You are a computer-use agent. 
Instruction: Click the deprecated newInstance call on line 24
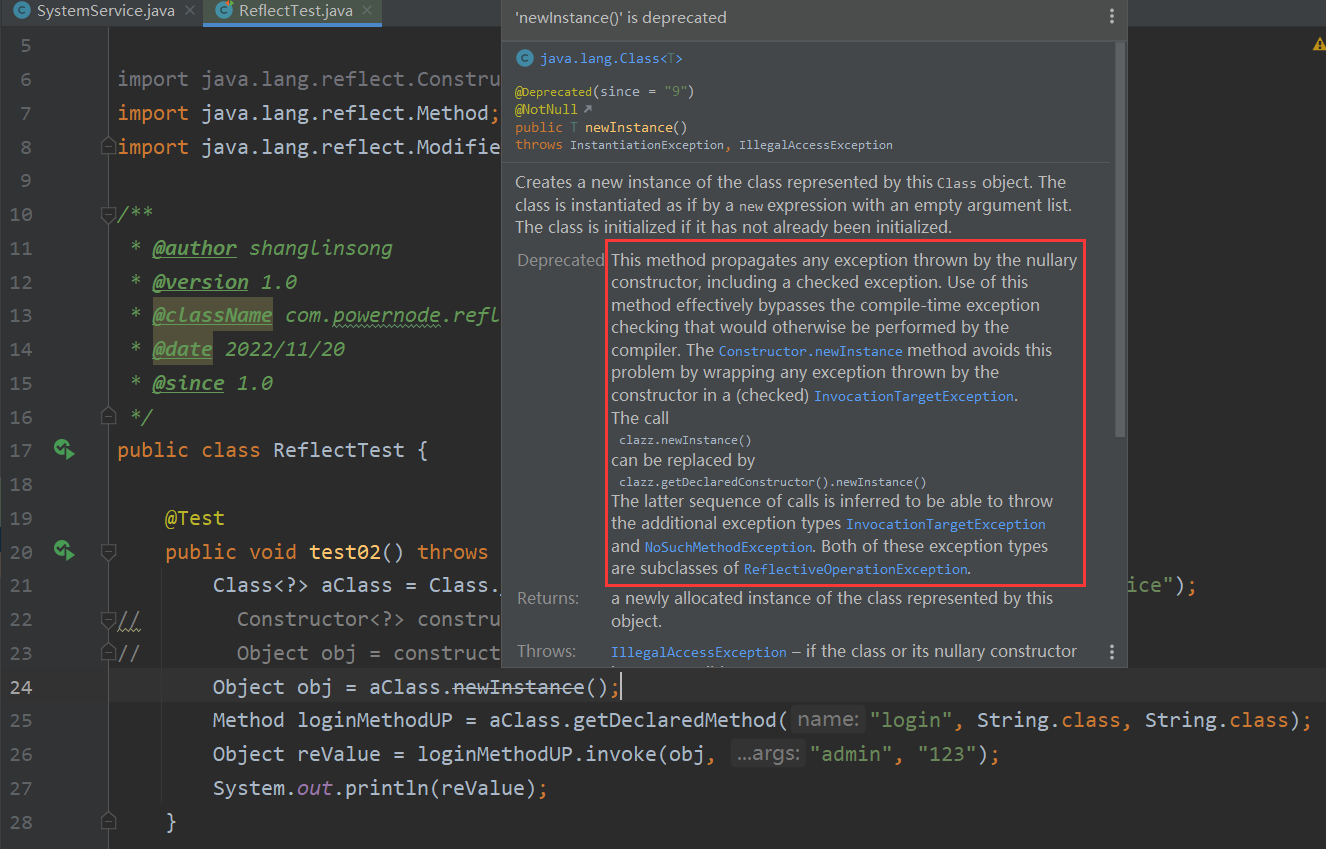click(x=518, y=687)
